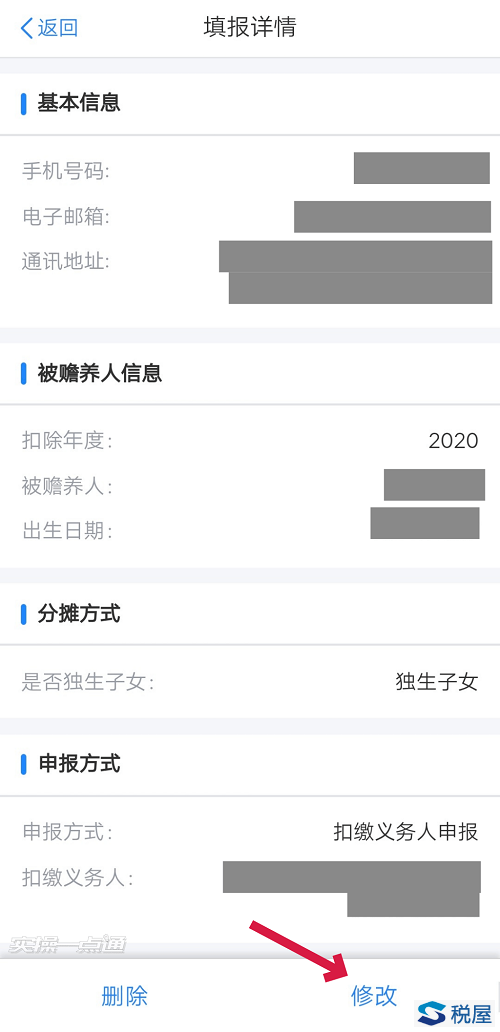This screenshot has width=500, height=1032.
Task: Tap the 修改 button
Action: click(374, 996)
